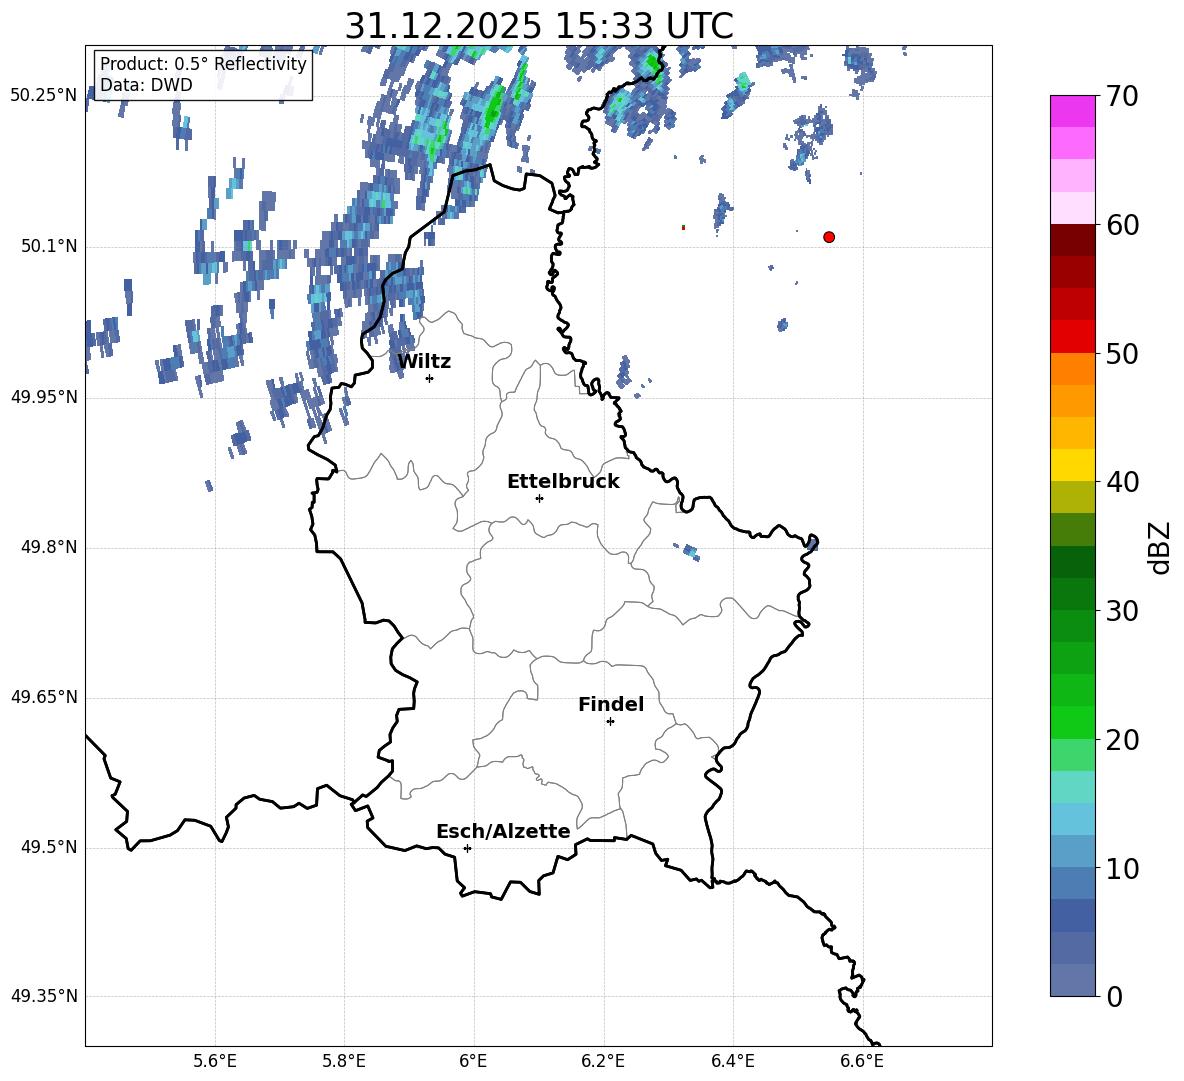
Task: Pick the yellow colorbar segment near 40 dBZ
Action: (x=1073, y=465)
